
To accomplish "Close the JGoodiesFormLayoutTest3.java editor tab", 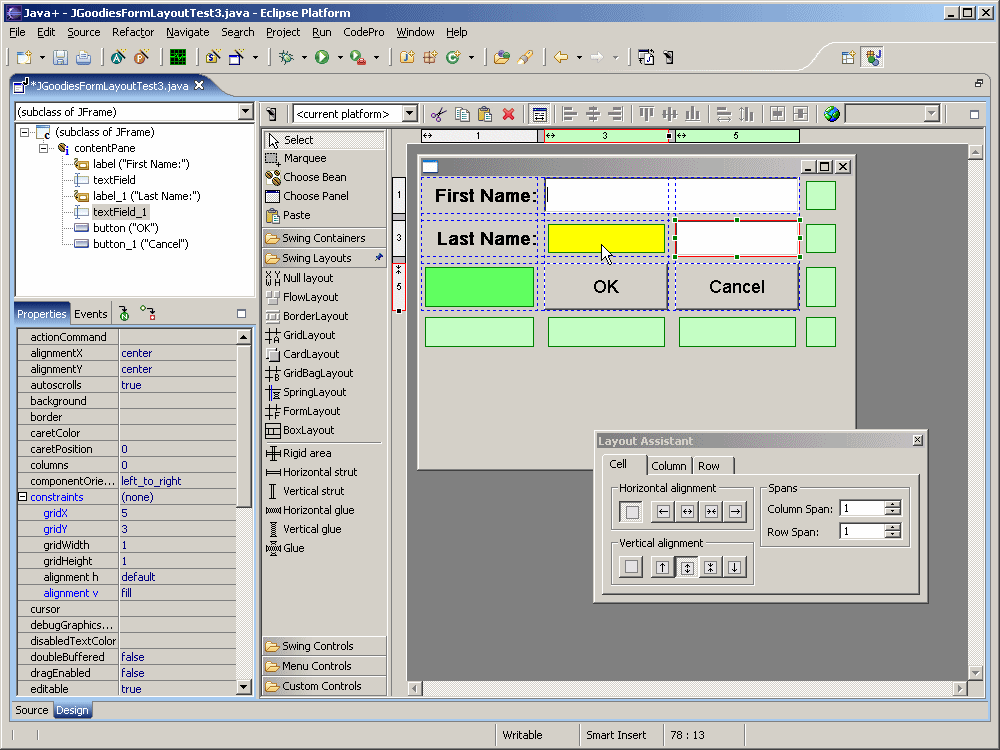I will click(199, 85).
